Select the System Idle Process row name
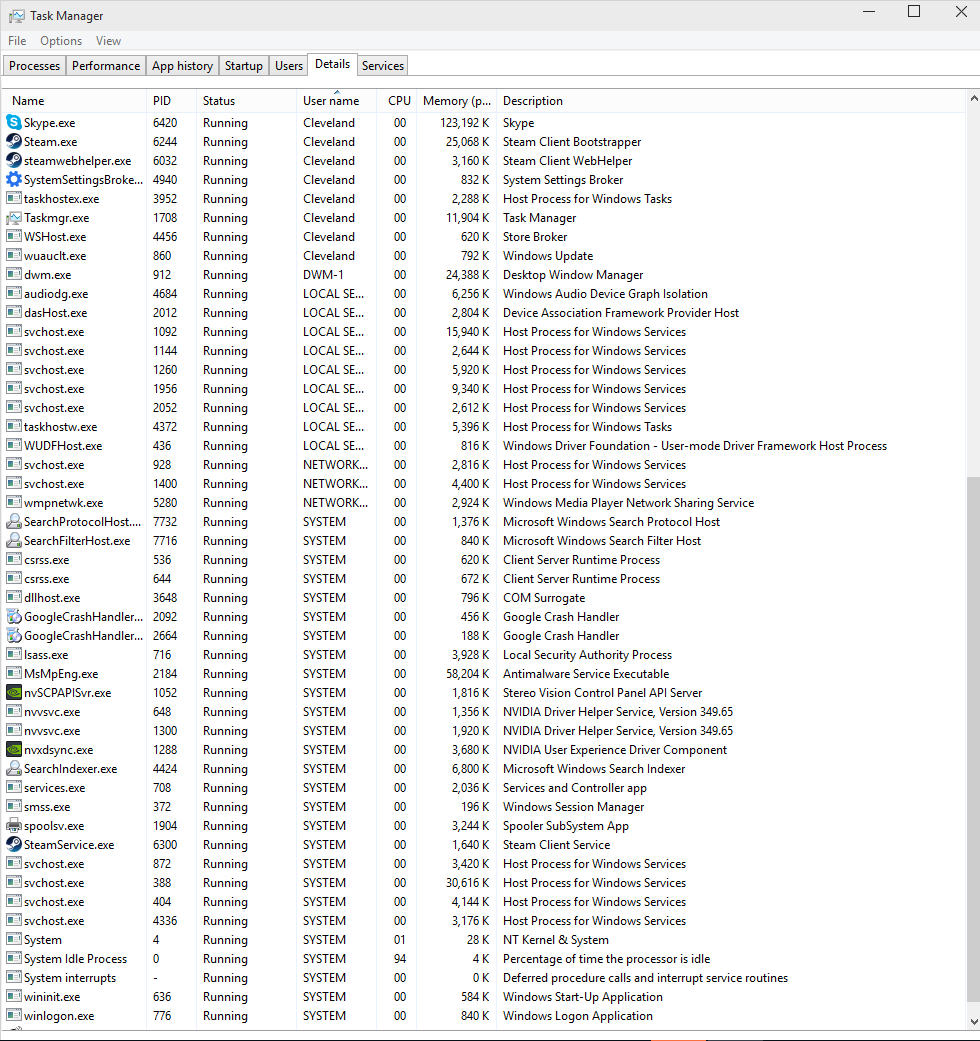This screenshot has width=980, height=1041. [x=75, y=959]
